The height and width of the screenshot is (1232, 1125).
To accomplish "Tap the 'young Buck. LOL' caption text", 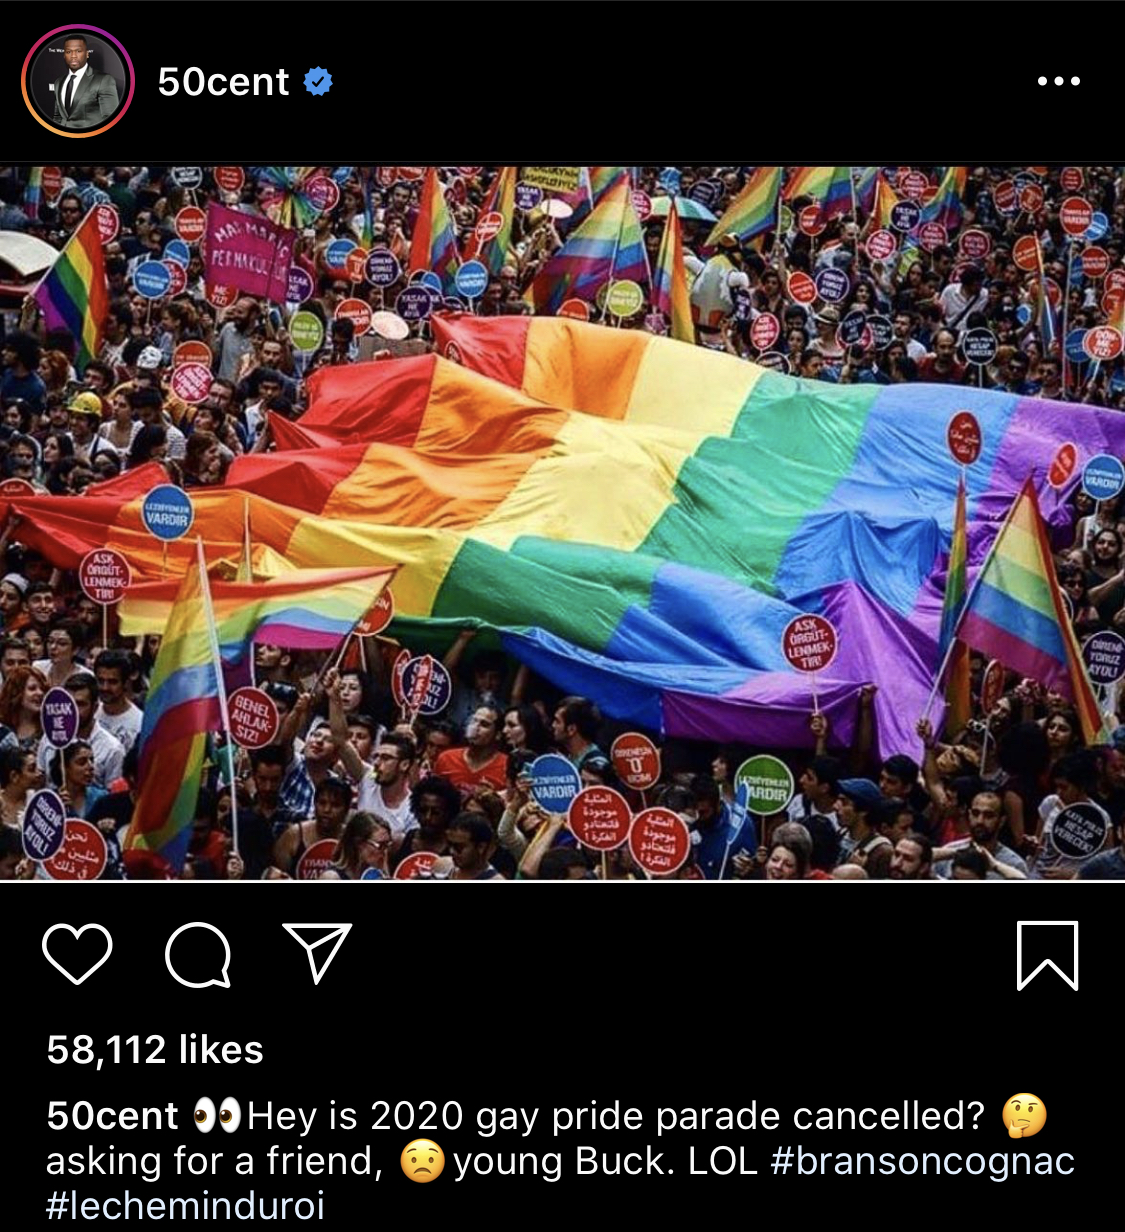I will 605,1161.
